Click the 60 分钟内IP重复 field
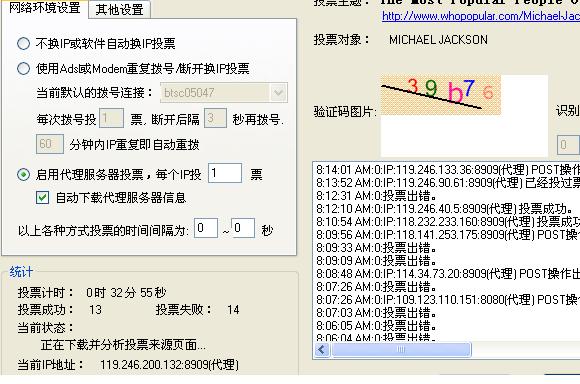580x384 pixels. [x=50, y=144]
